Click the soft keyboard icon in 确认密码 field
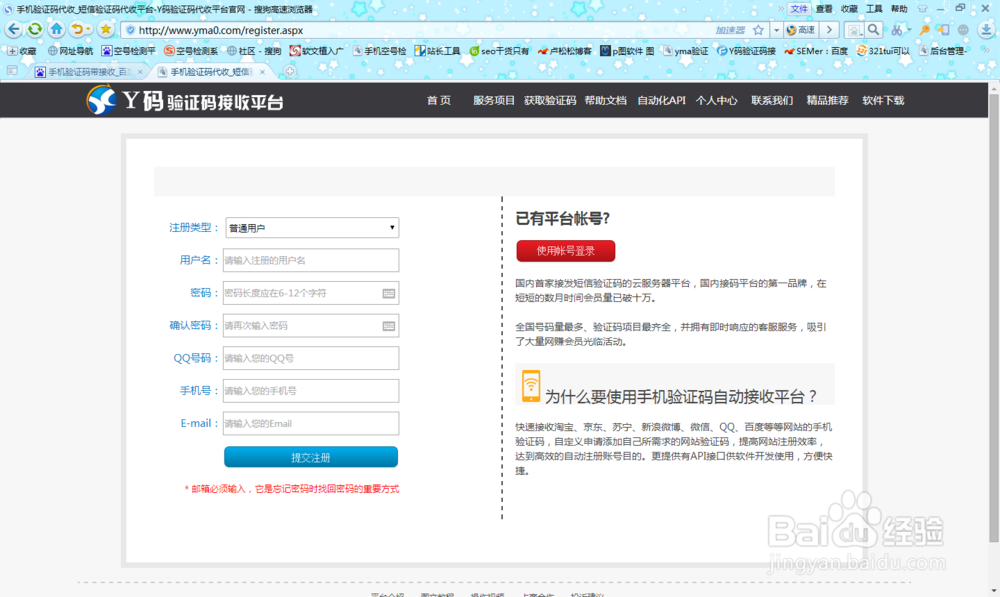 pyautogui.click(x=388, y=326)
